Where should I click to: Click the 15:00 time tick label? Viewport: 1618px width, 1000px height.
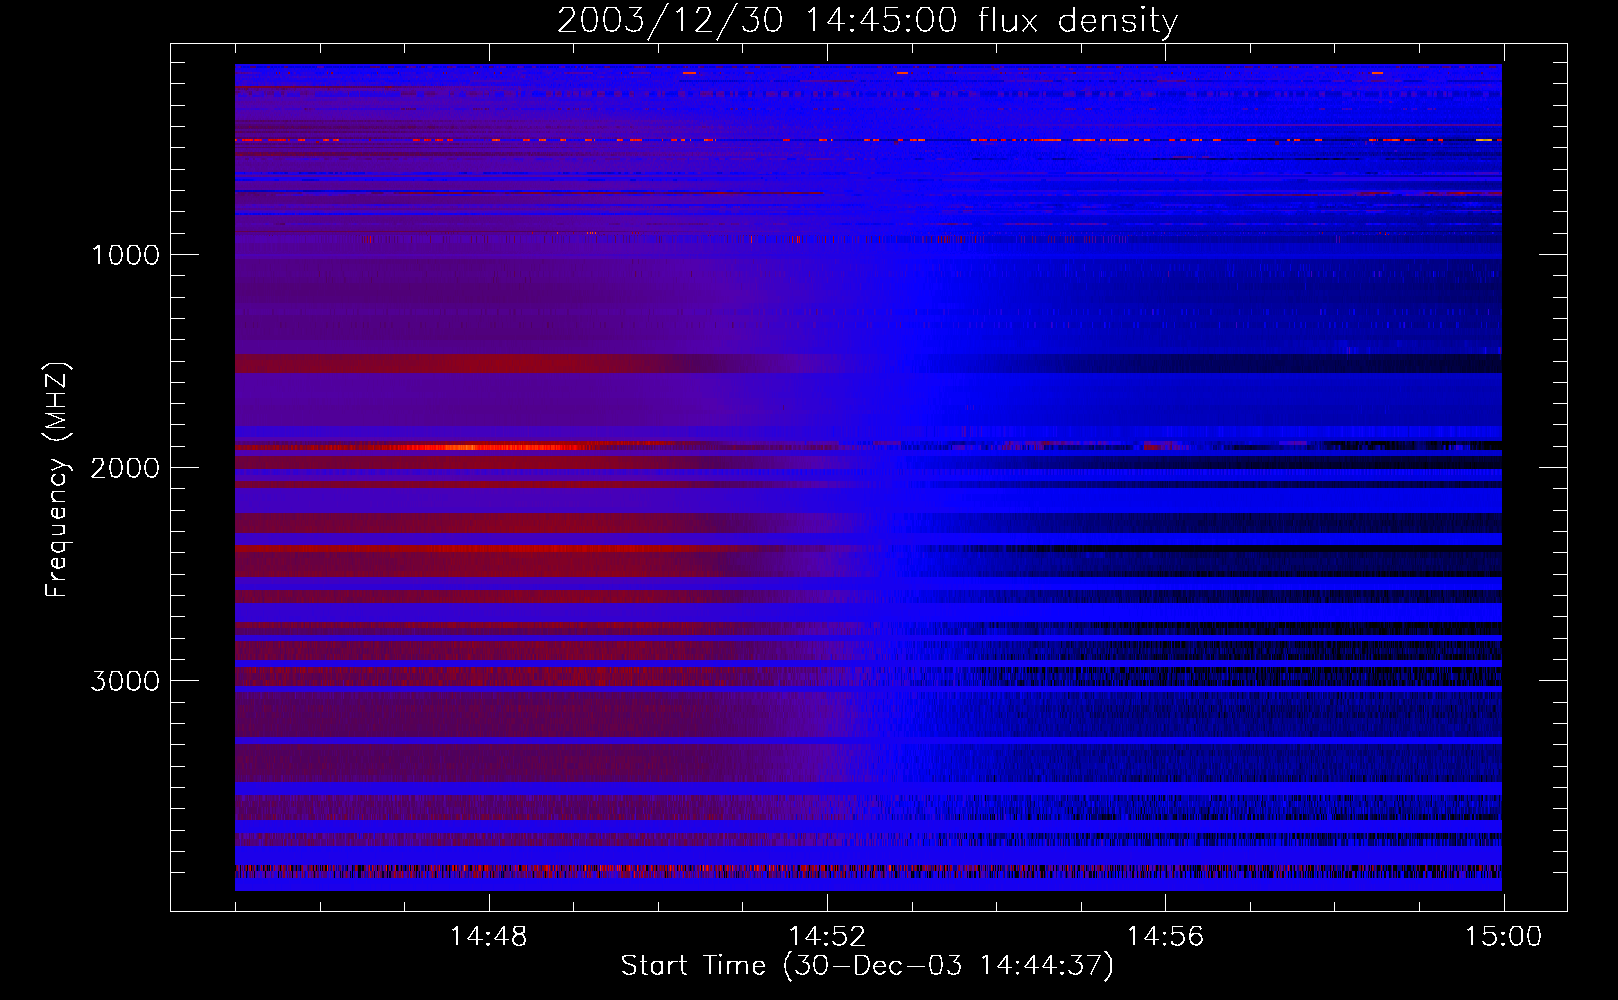[x=1503, y=937]
